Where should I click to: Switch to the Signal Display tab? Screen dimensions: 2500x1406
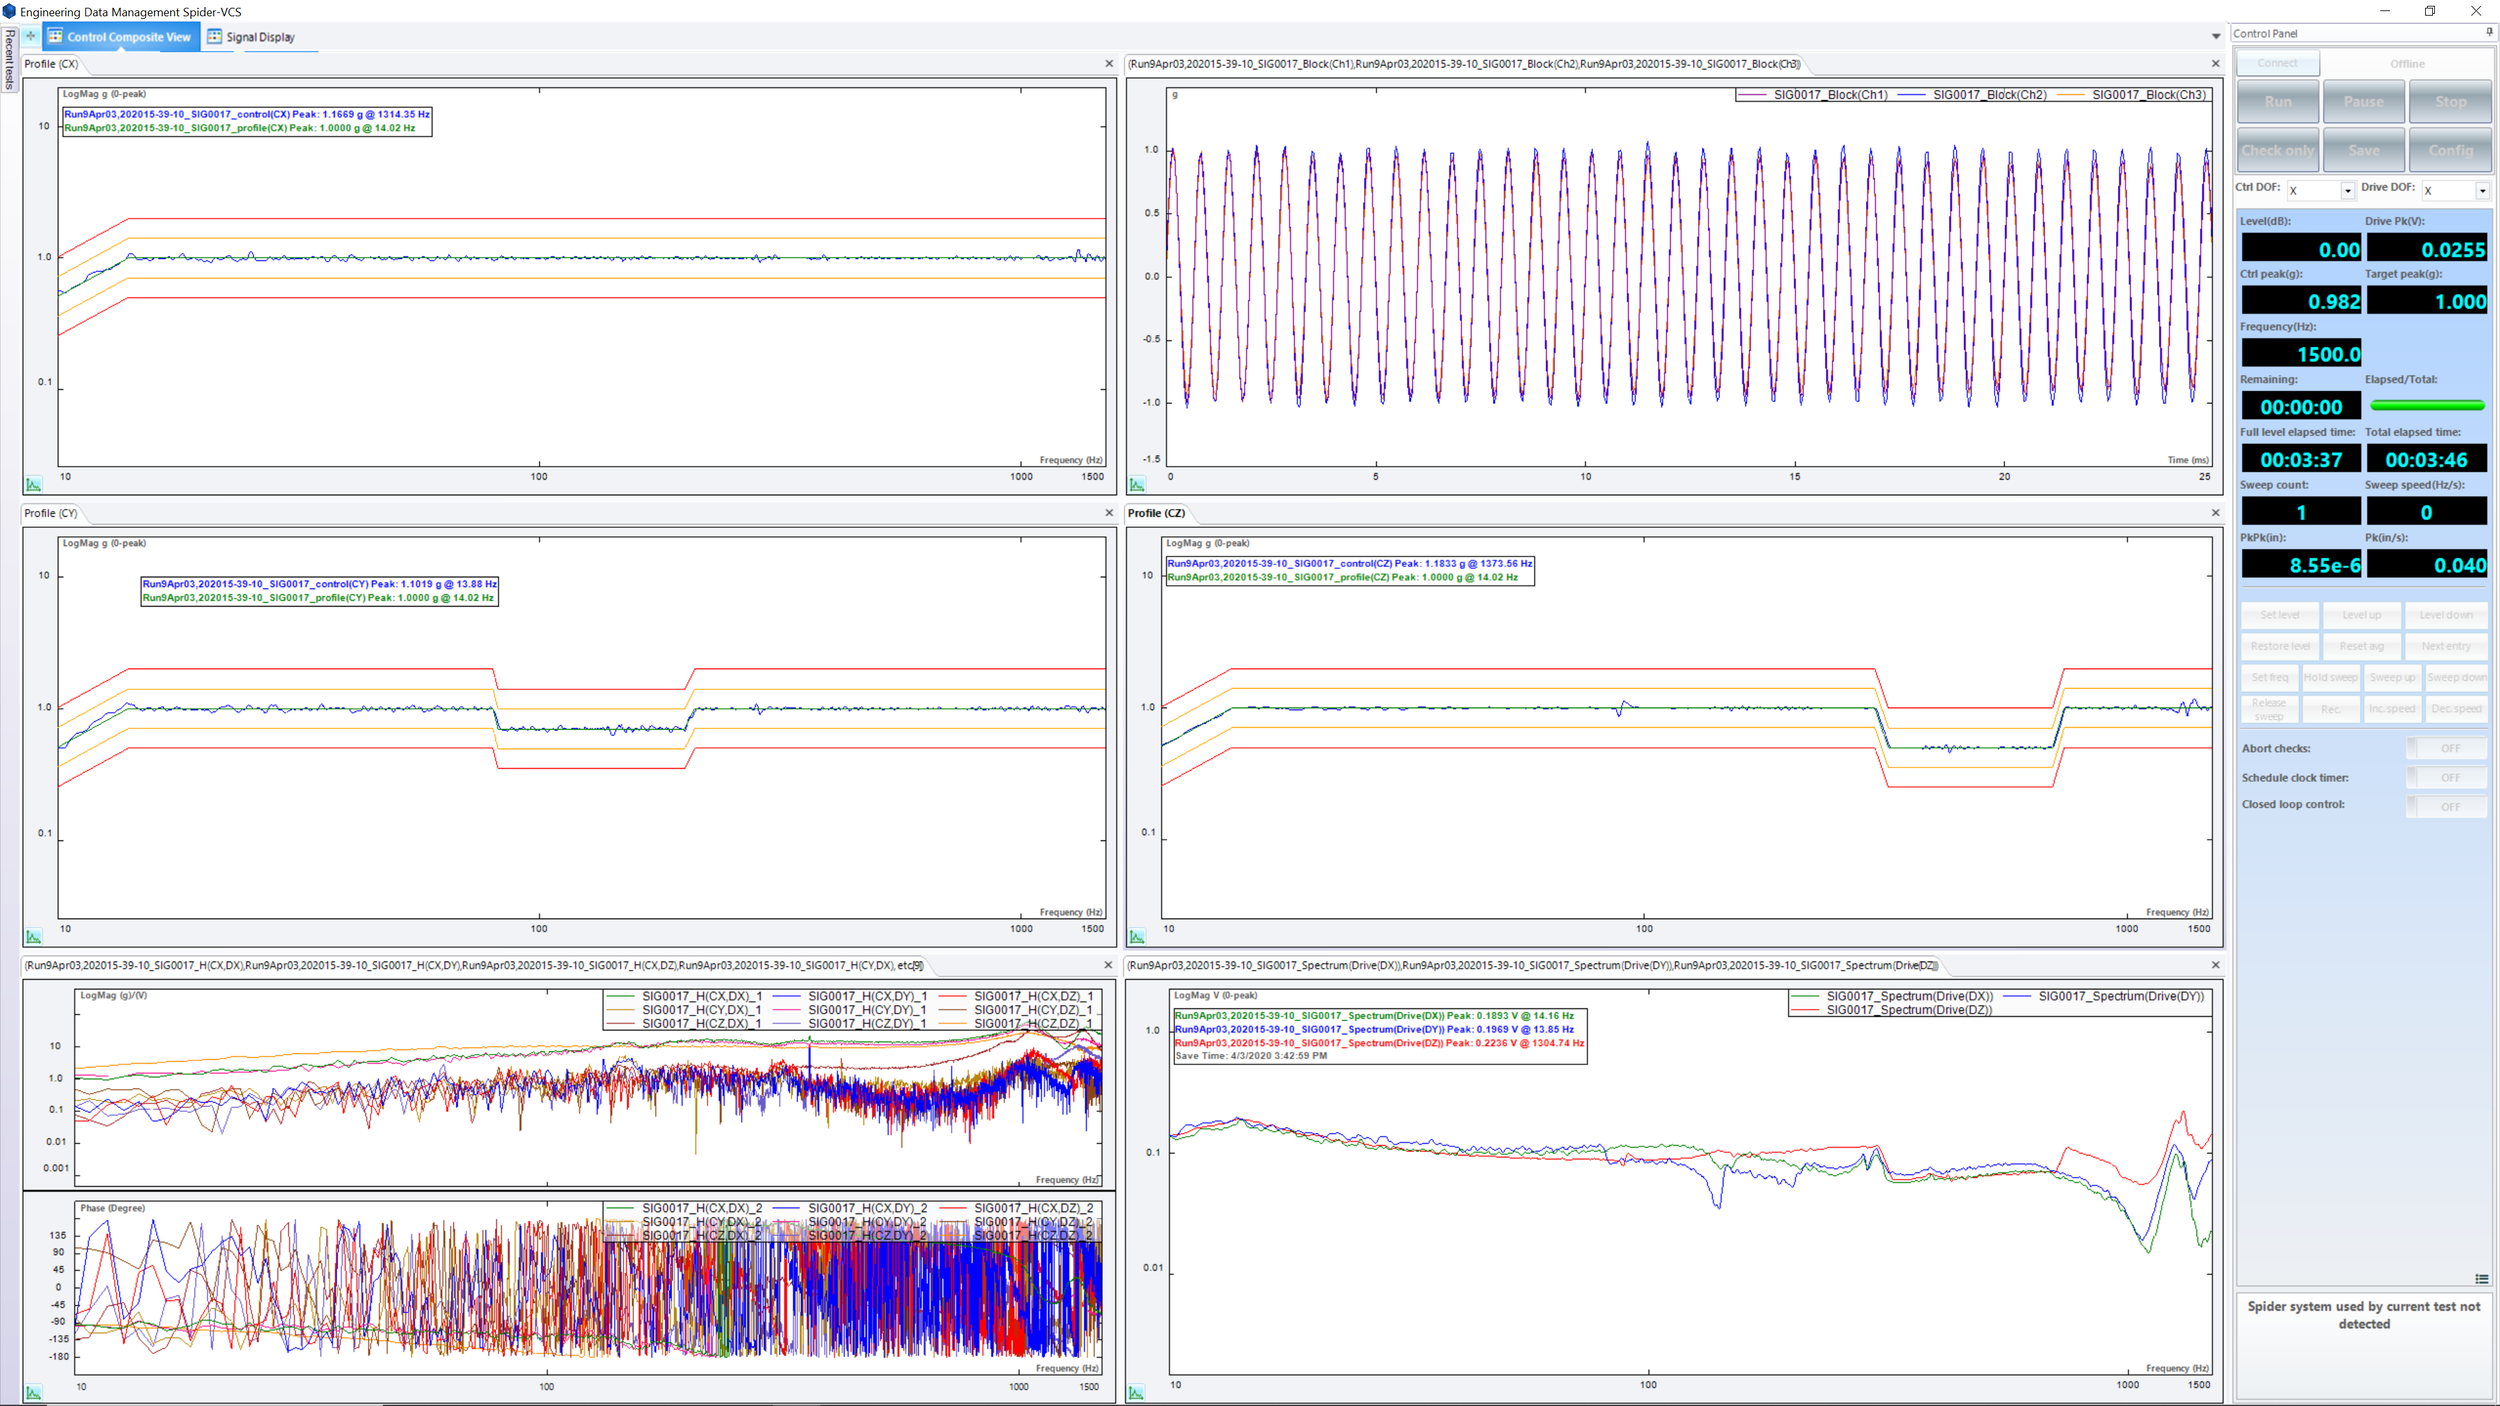(260, 37)
